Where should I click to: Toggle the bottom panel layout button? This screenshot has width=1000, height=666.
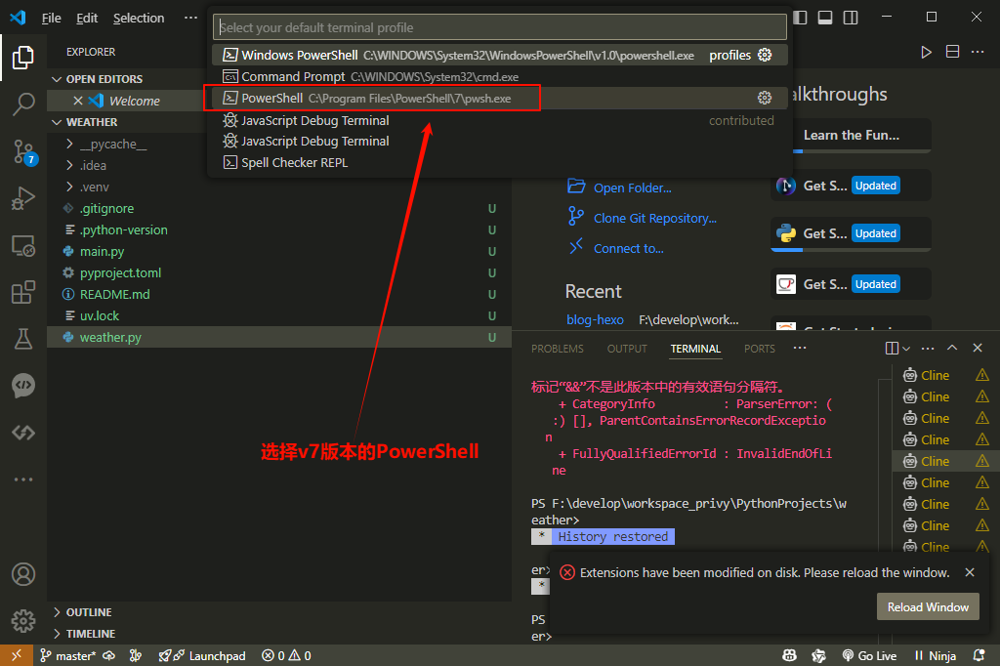tap(825, 17)
